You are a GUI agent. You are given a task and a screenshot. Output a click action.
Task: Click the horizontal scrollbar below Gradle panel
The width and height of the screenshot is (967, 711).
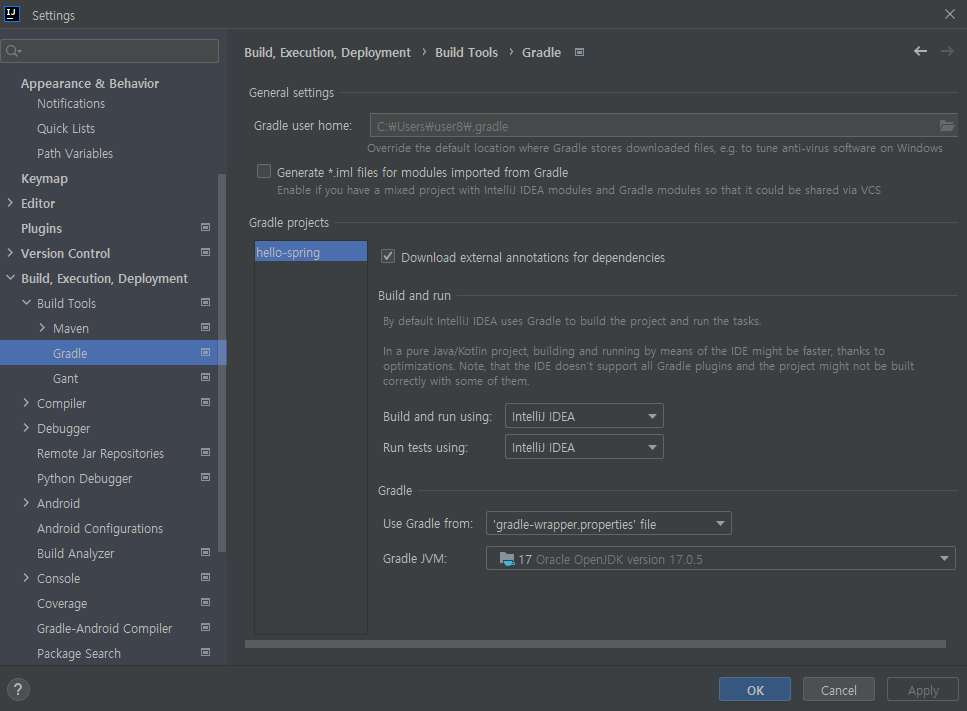595,644
